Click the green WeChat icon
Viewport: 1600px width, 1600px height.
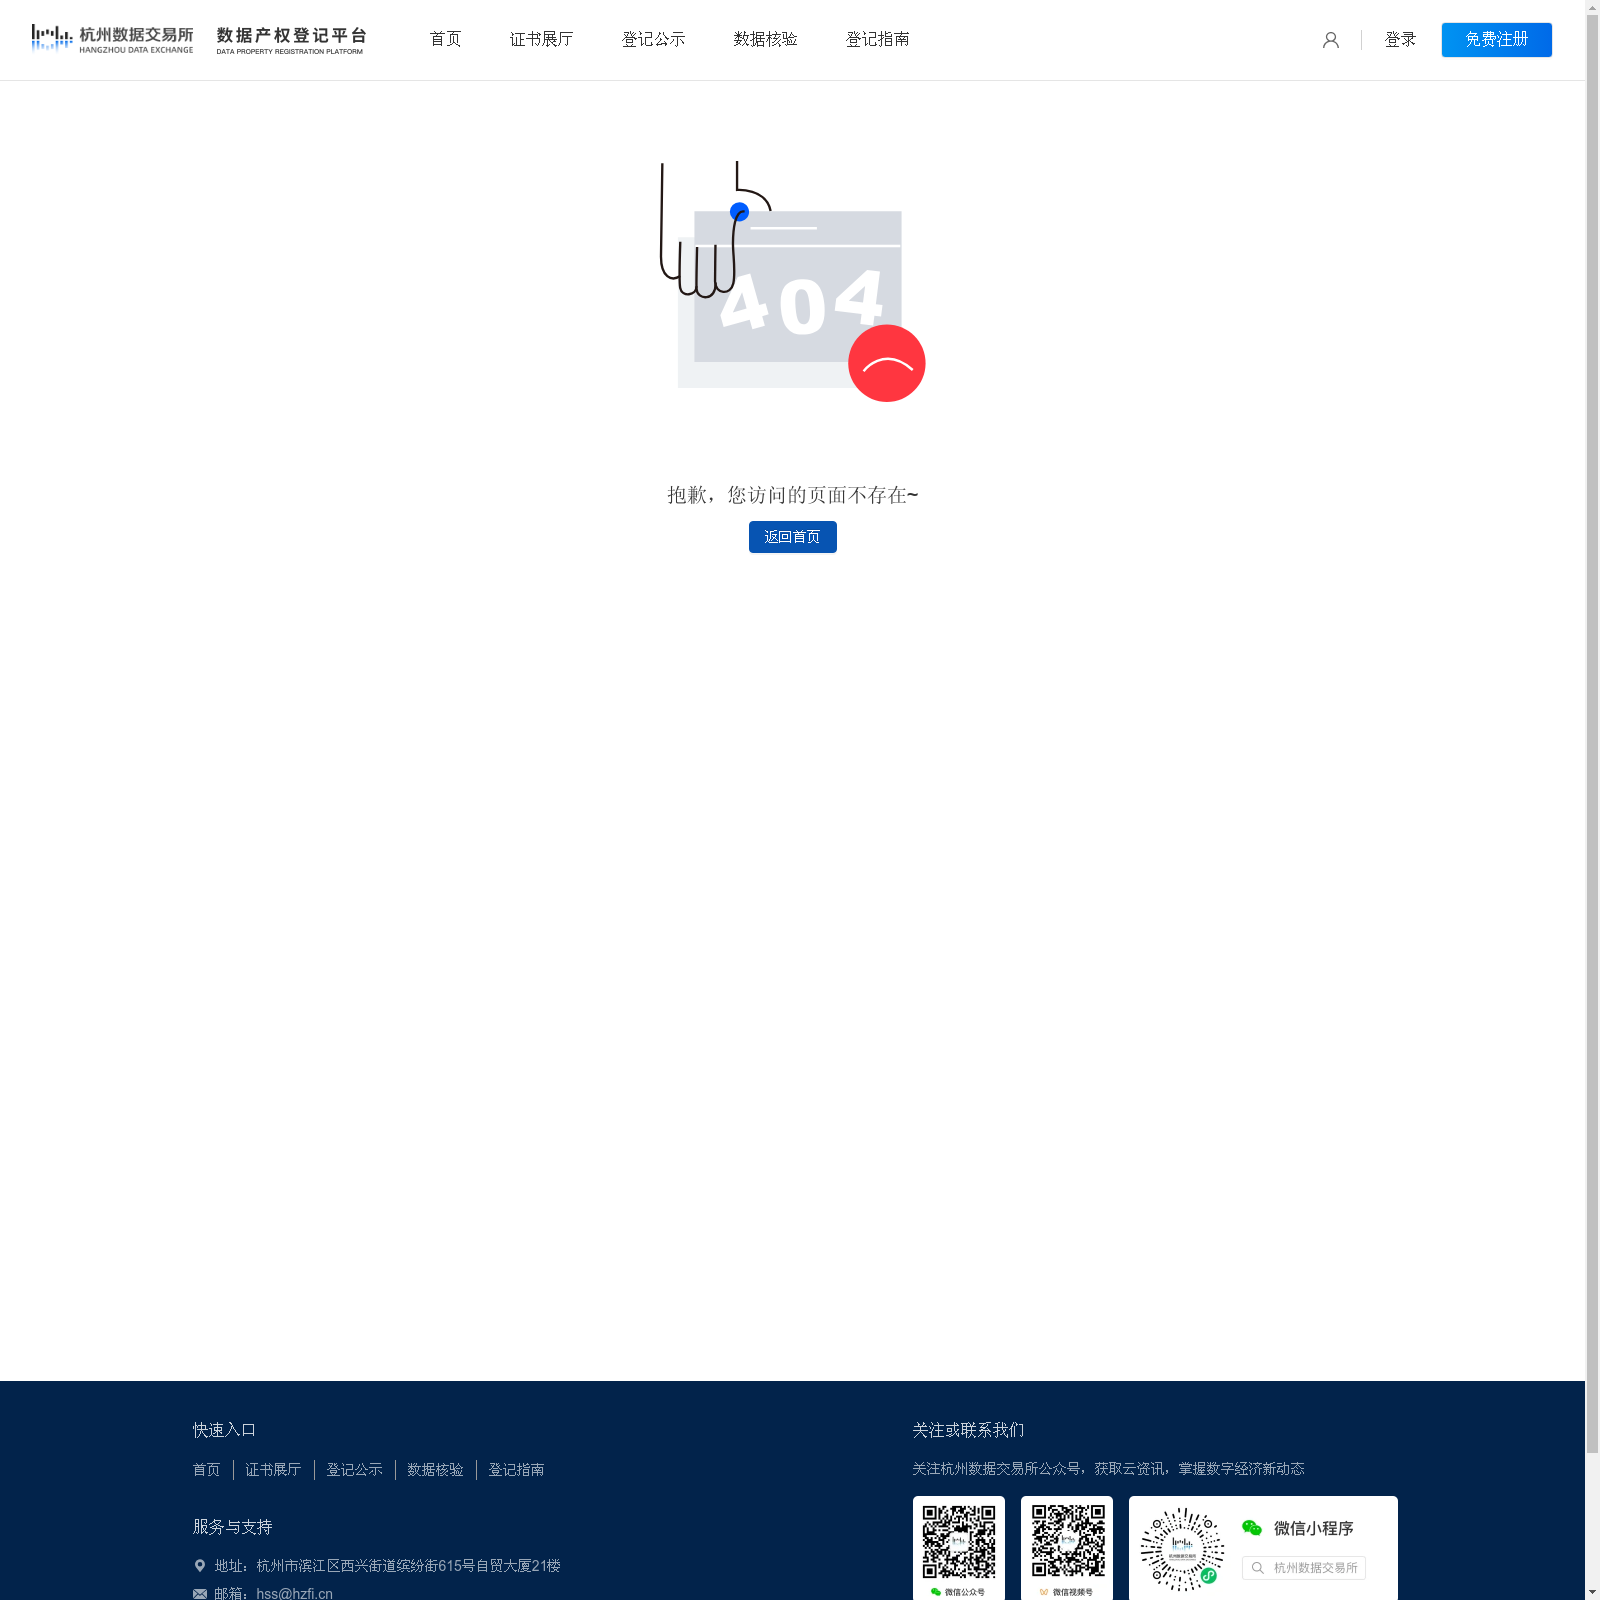point(1252,1528)
